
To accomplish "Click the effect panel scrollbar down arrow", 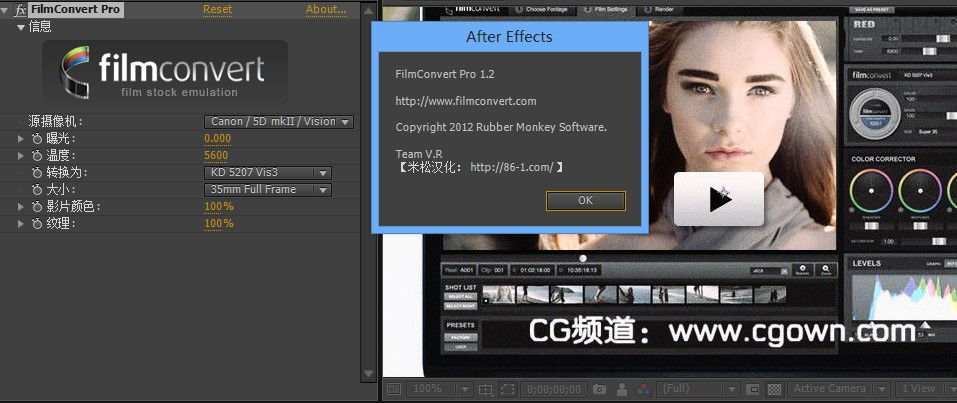I will [368, 373].
